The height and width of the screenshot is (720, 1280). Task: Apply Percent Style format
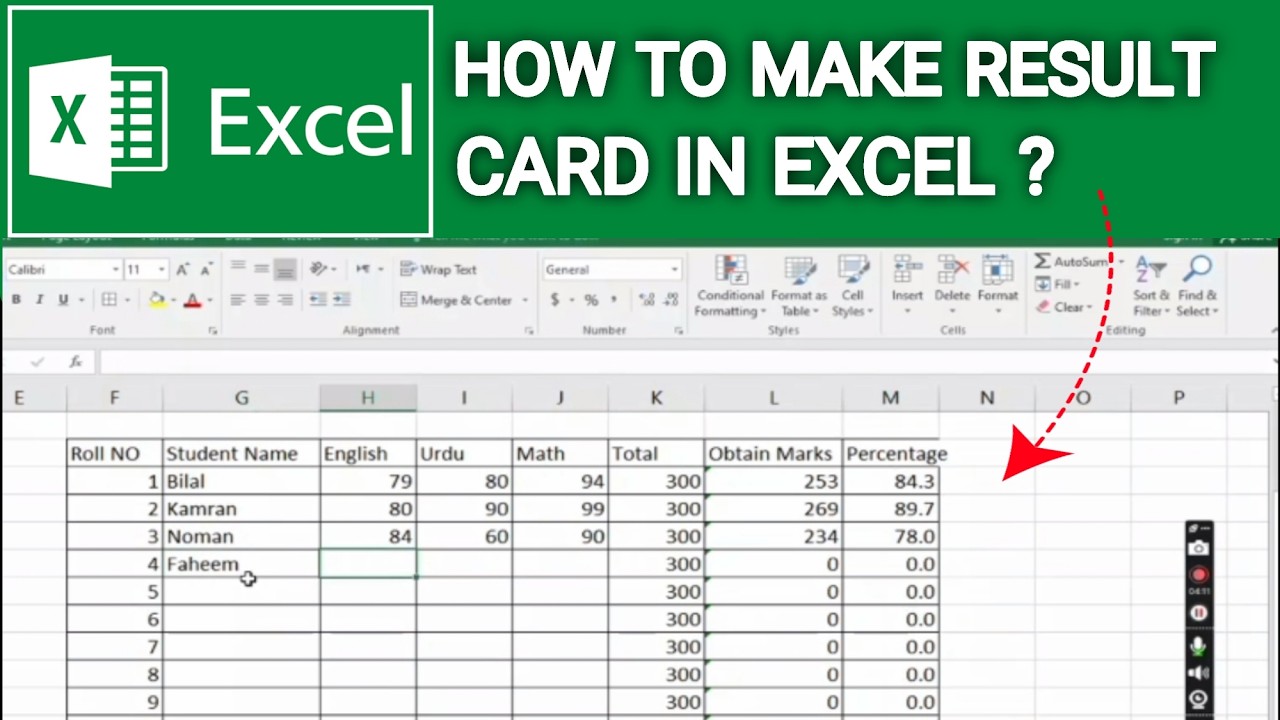click(591, 300)
